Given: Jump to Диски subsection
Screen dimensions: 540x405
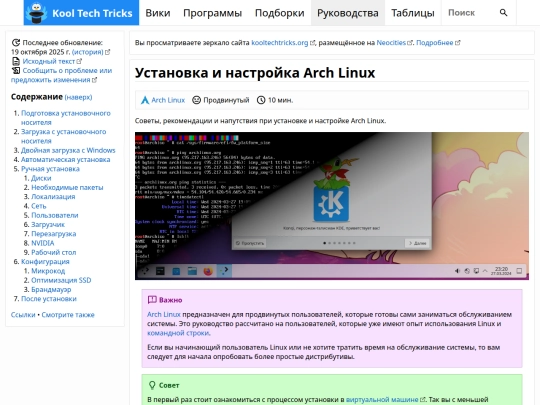Looking at the screenshot, I should (41, 178).
